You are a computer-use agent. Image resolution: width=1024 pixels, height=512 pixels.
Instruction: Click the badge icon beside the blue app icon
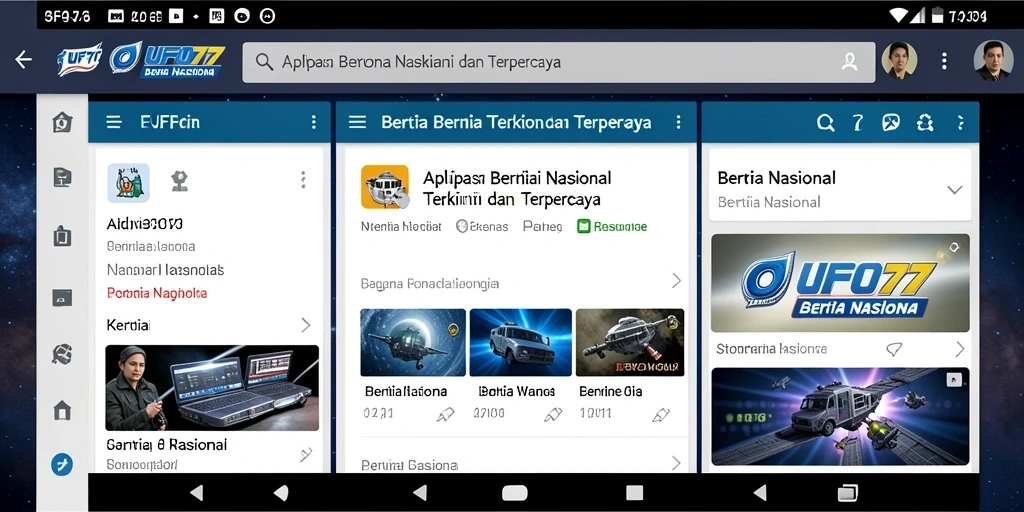click(180, 181)
